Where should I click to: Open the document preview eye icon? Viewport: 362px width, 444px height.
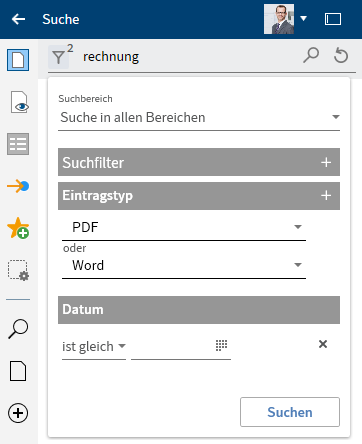20,102
